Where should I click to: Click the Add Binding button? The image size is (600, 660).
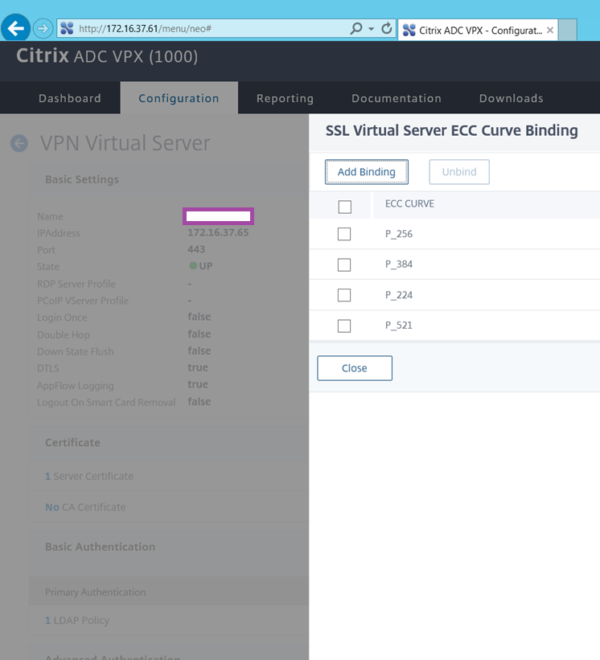click(367, 172)
